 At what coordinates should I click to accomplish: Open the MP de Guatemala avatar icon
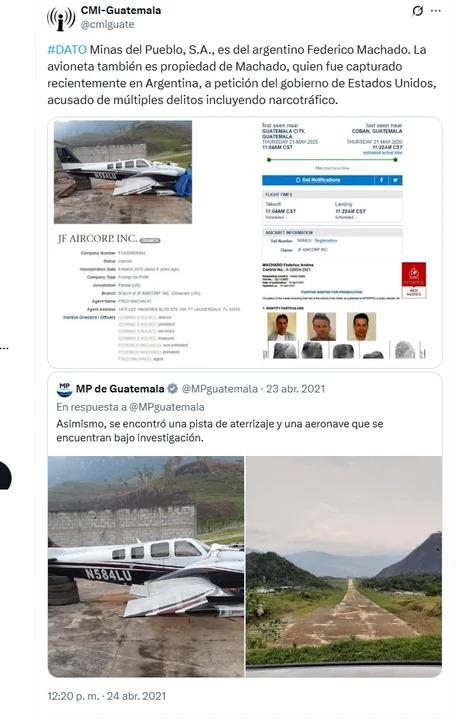click(64, 389)
